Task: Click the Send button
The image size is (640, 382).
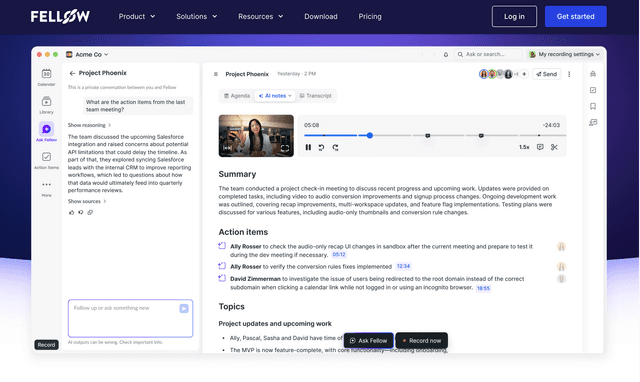Action: 547,74
